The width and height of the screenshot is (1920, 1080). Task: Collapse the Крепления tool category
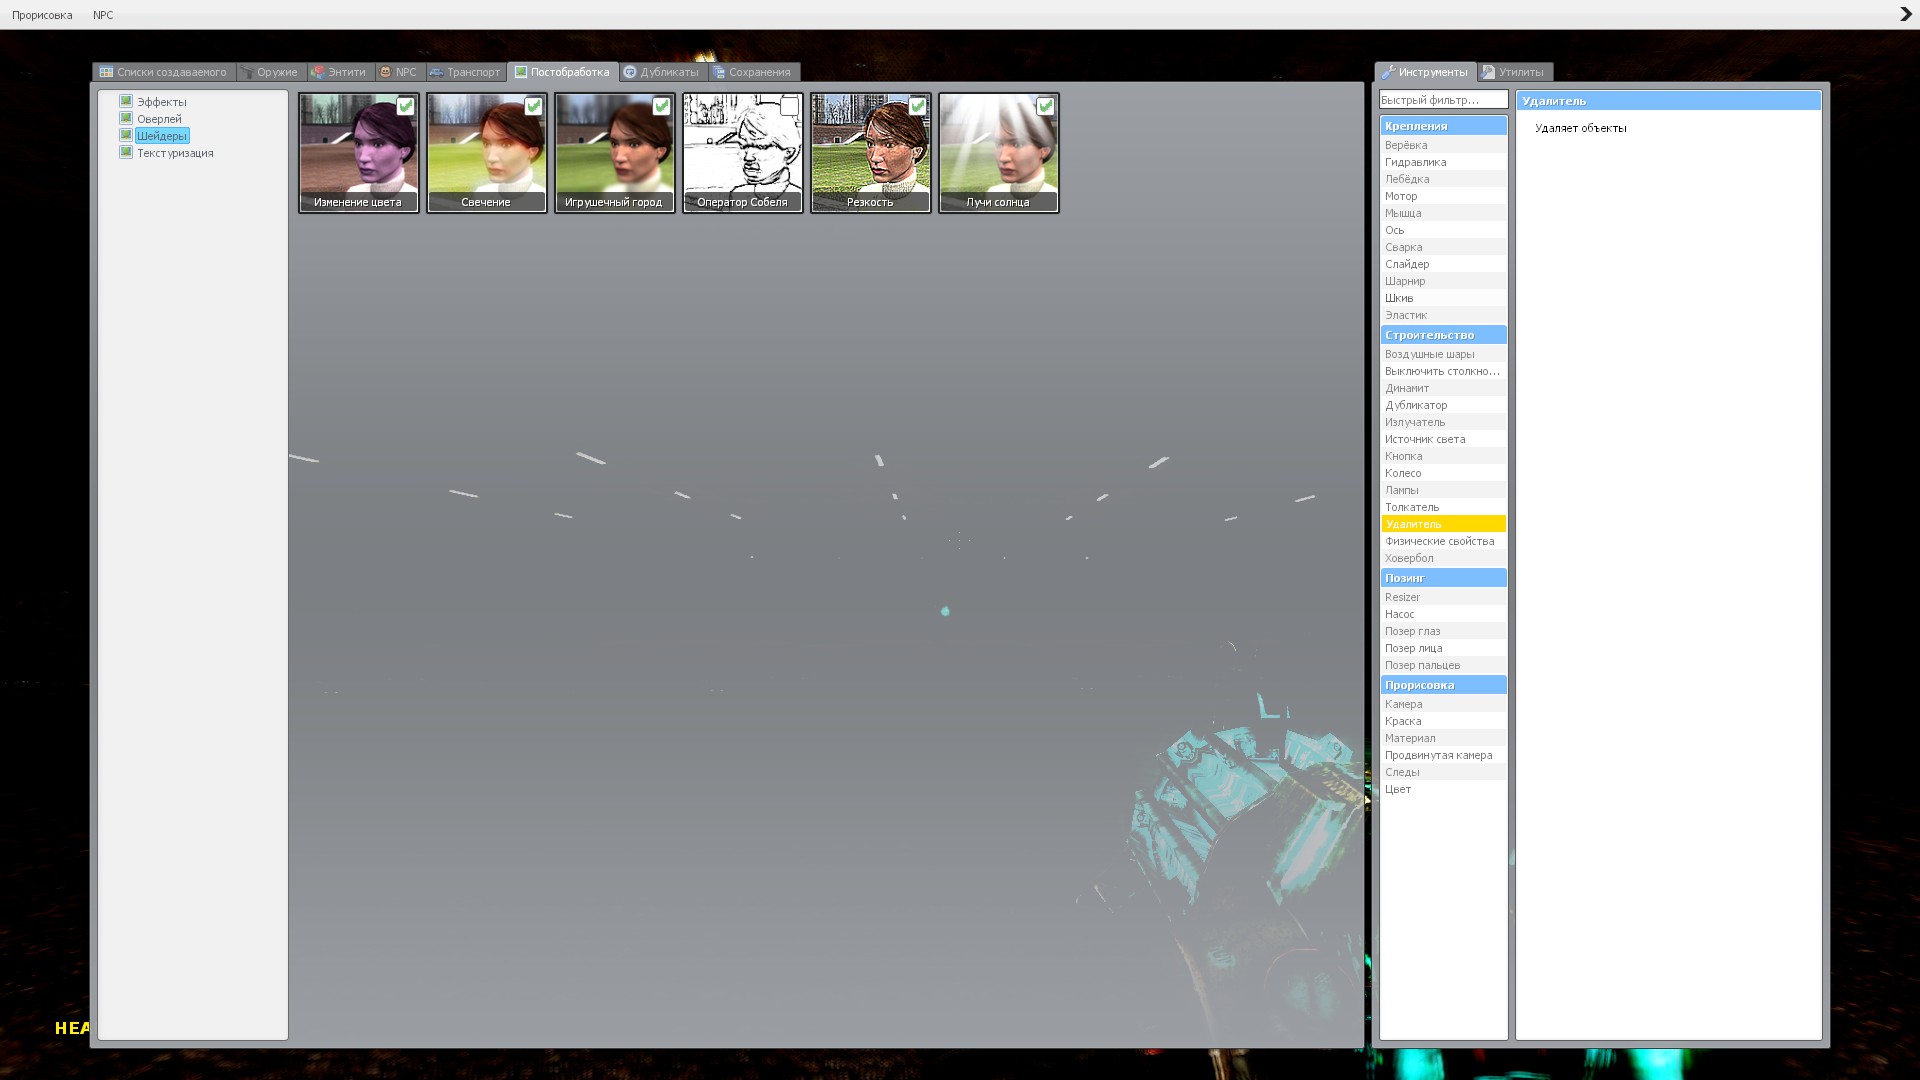click(x=1442, y=126)
